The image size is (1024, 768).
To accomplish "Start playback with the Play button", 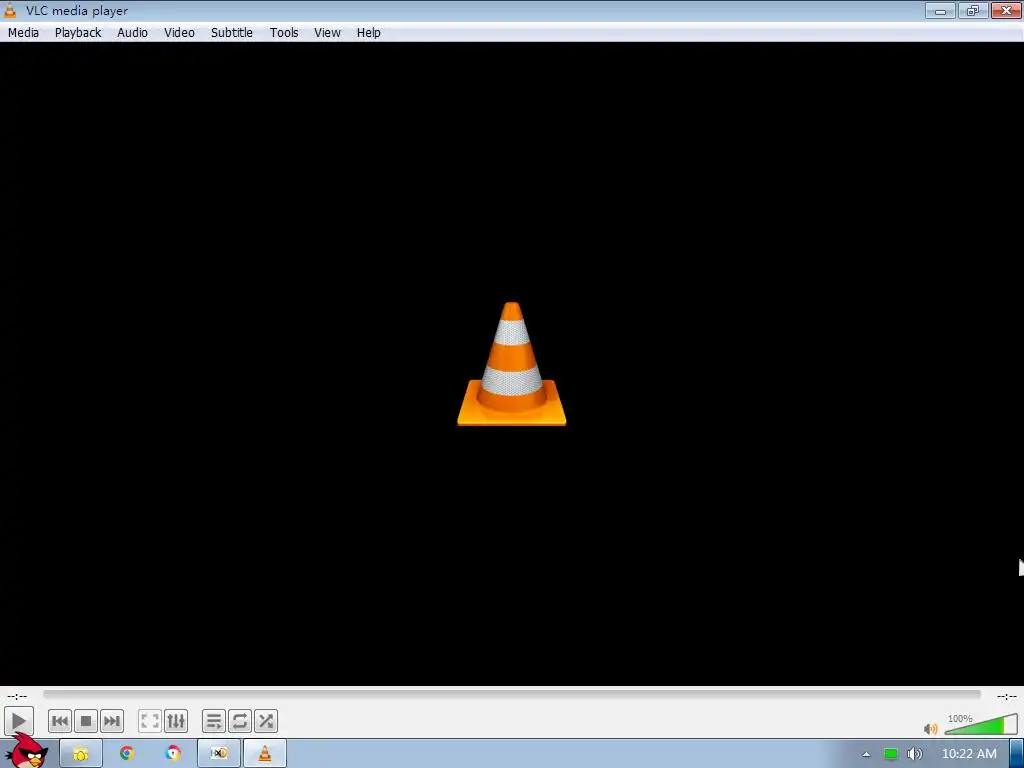I will pyautogui.click(x=18, y=722).
